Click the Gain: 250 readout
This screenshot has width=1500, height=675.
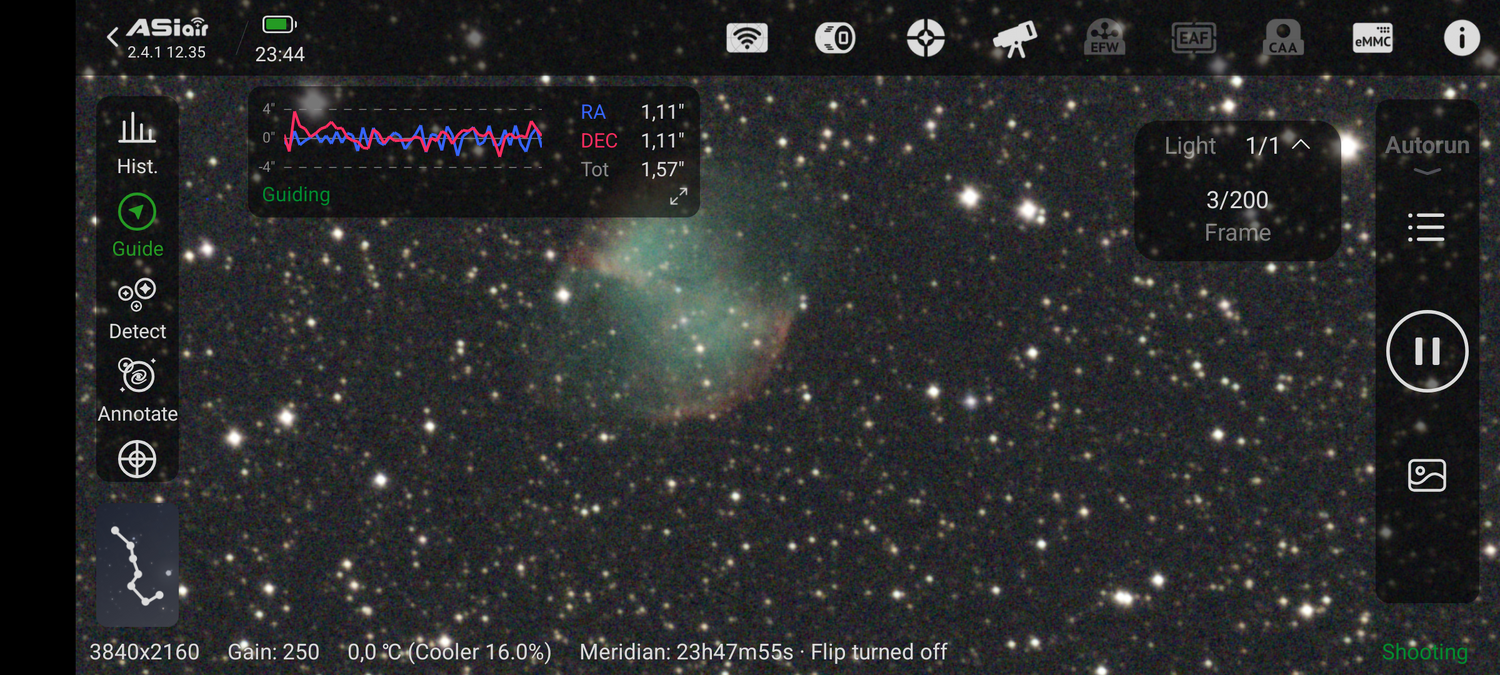(x=273, y=653)
